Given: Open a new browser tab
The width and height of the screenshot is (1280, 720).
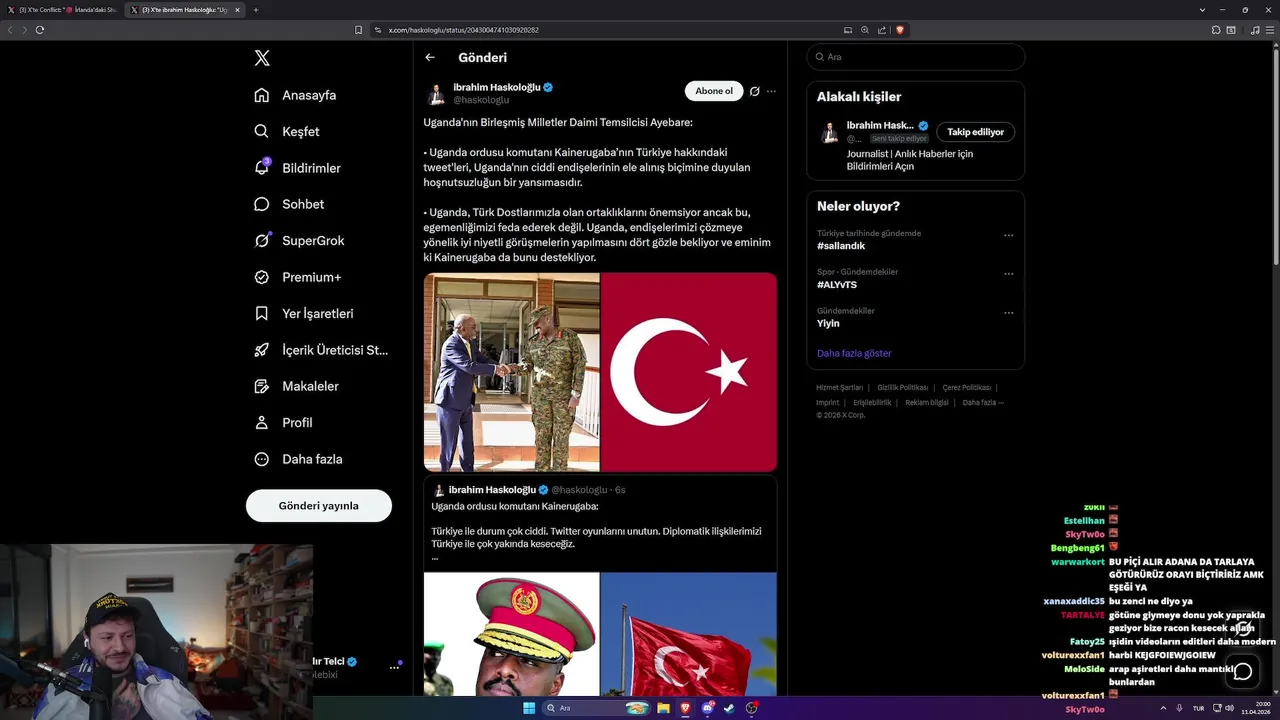Looking at the screenshot, I should click(x=256, y=10).
